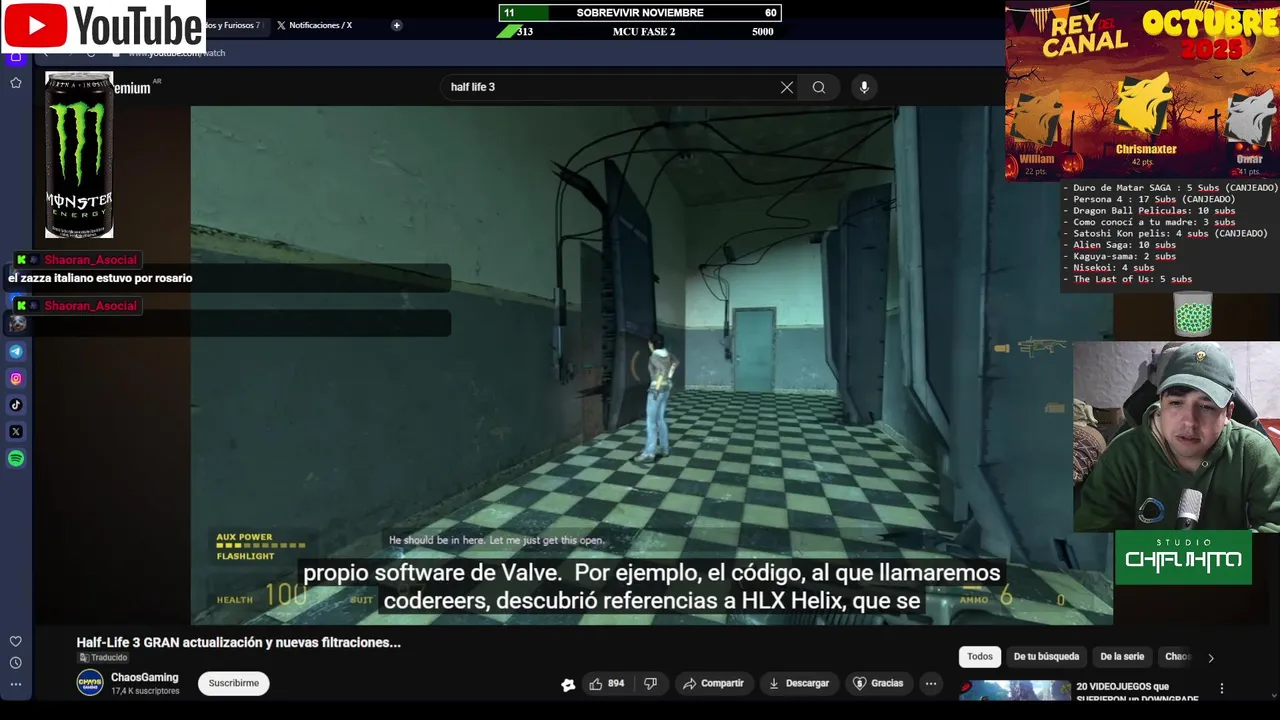Click chat username 'Shaoran_Asocial' top message
The image size is (1280, 720).
[90, 260]
